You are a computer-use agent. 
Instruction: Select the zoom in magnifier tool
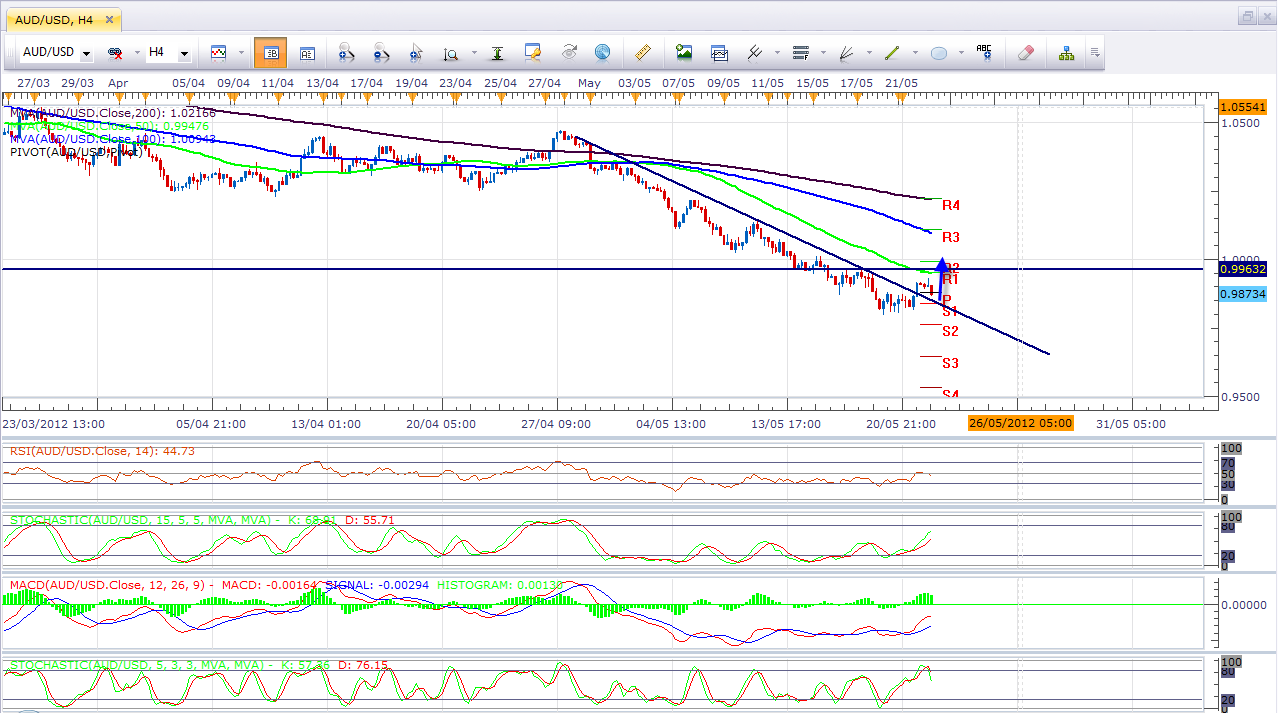[347, 52]
